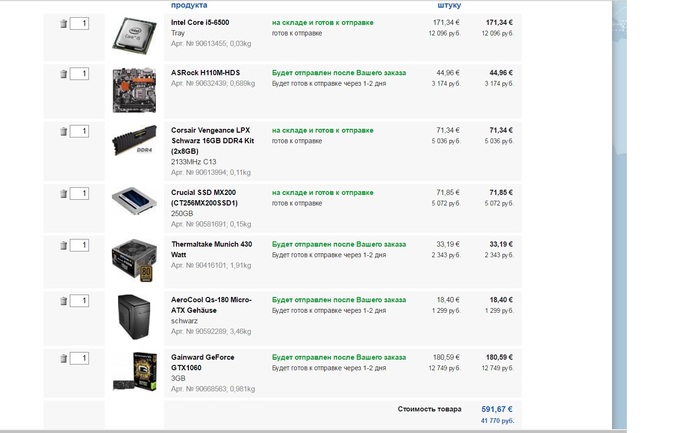View Crucial SSD product image
This screenshot has width=700, height=433.
click(134, 200)
